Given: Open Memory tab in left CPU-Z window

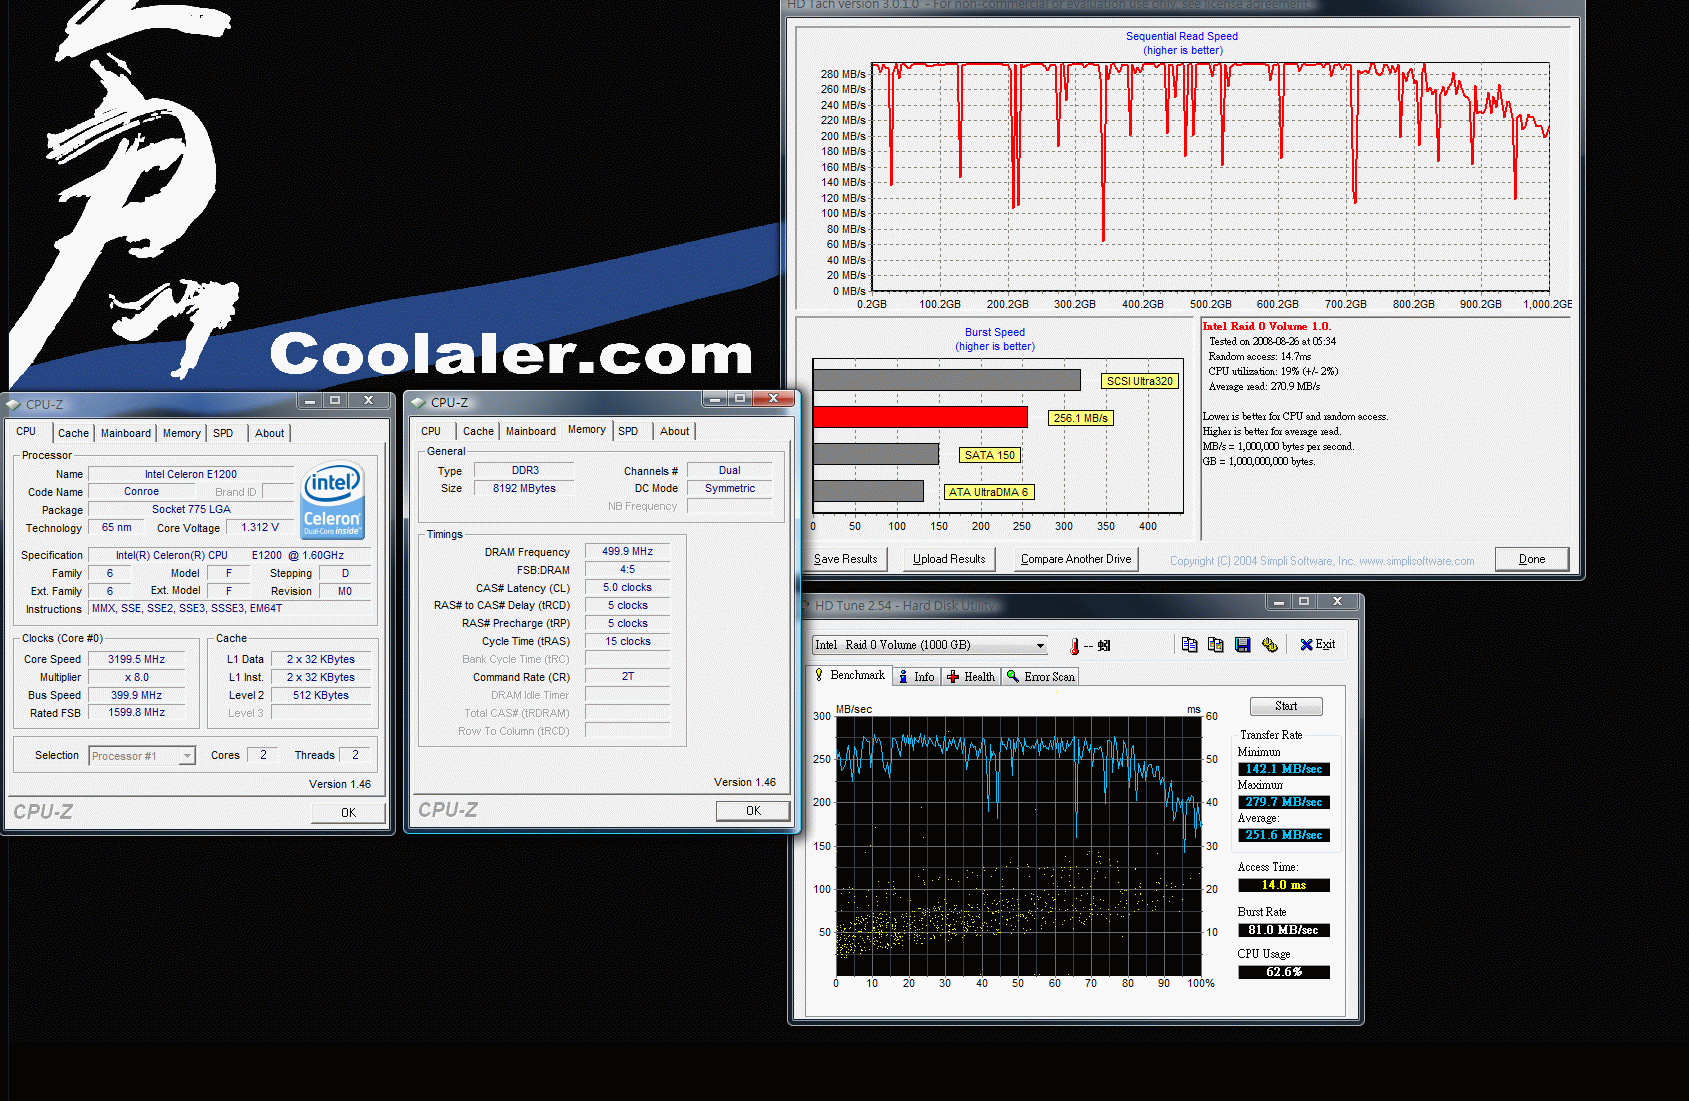Looking at the screenshot, I should [x=182, y=433].
